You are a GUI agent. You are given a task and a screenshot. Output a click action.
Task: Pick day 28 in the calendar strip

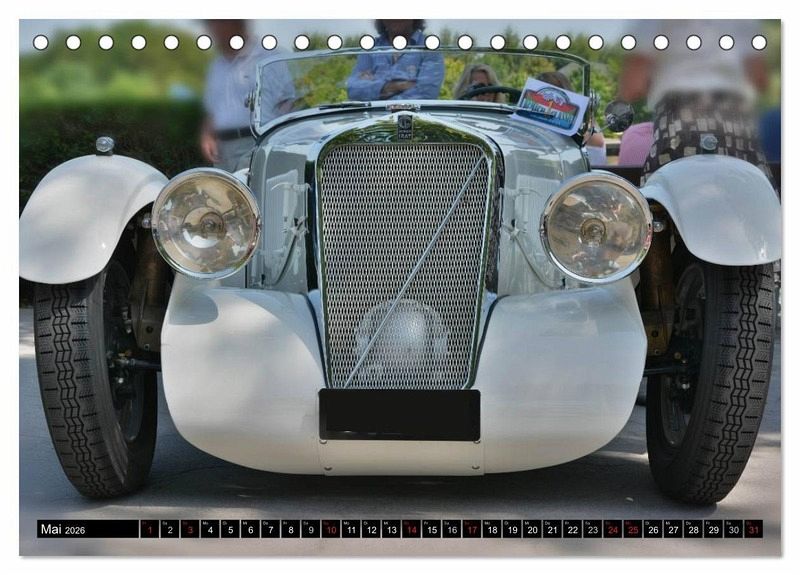[694, 529]
